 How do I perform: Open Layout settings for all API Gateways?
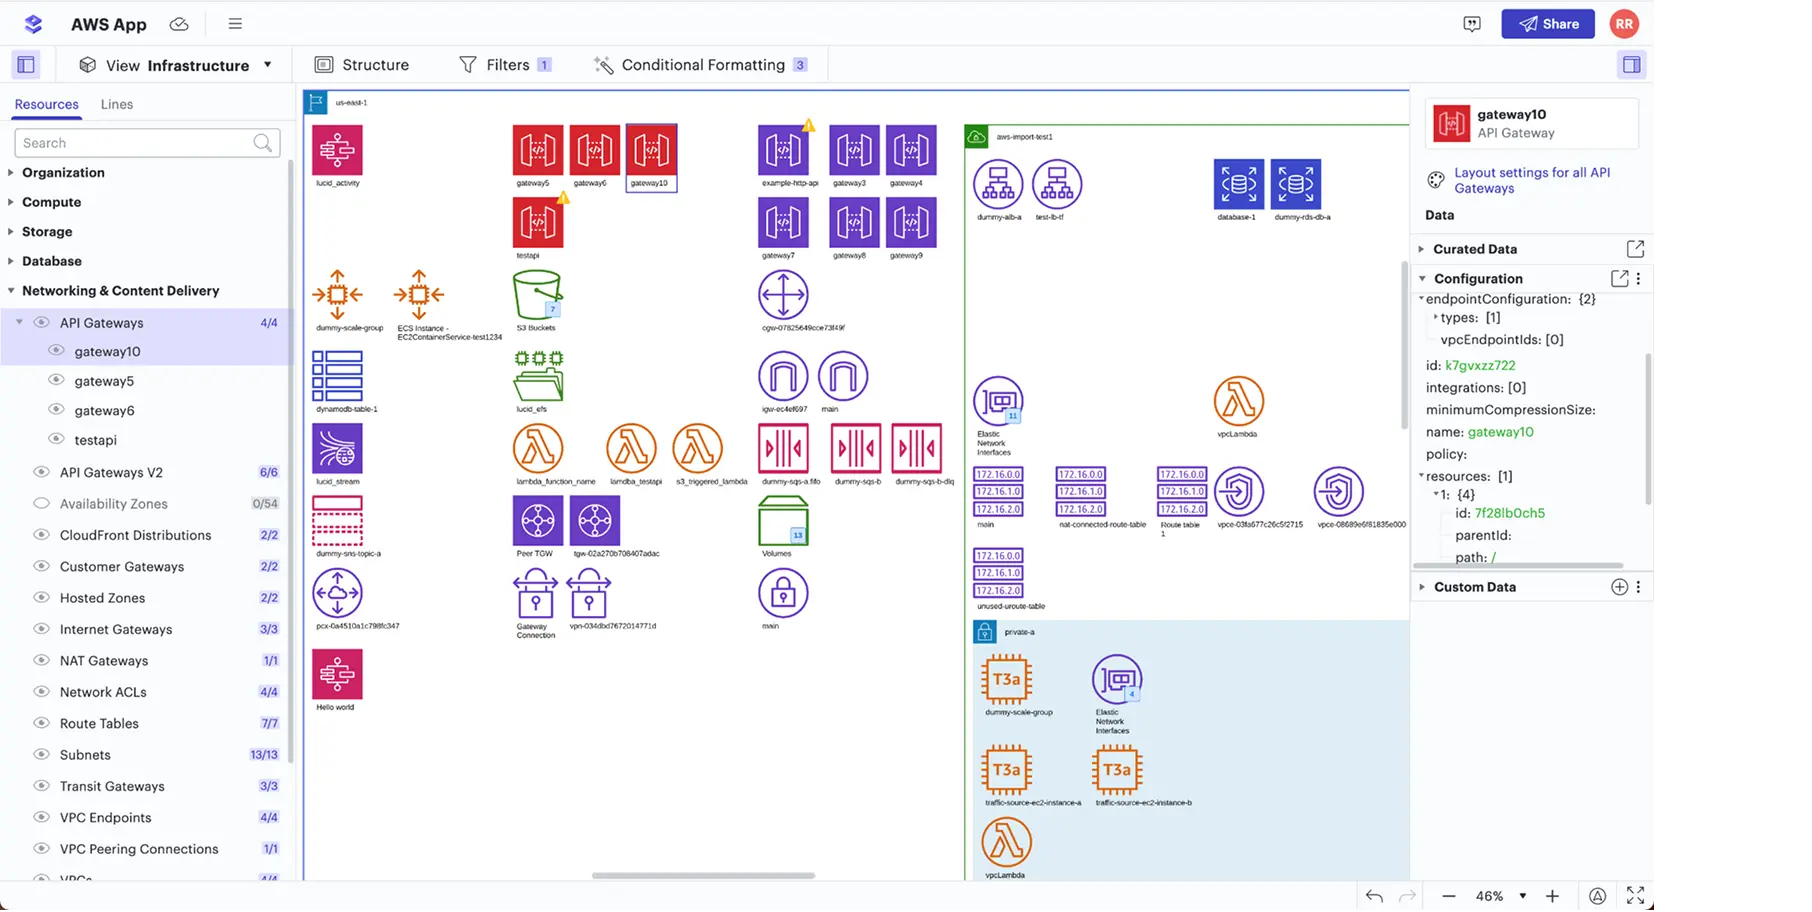1531,180
